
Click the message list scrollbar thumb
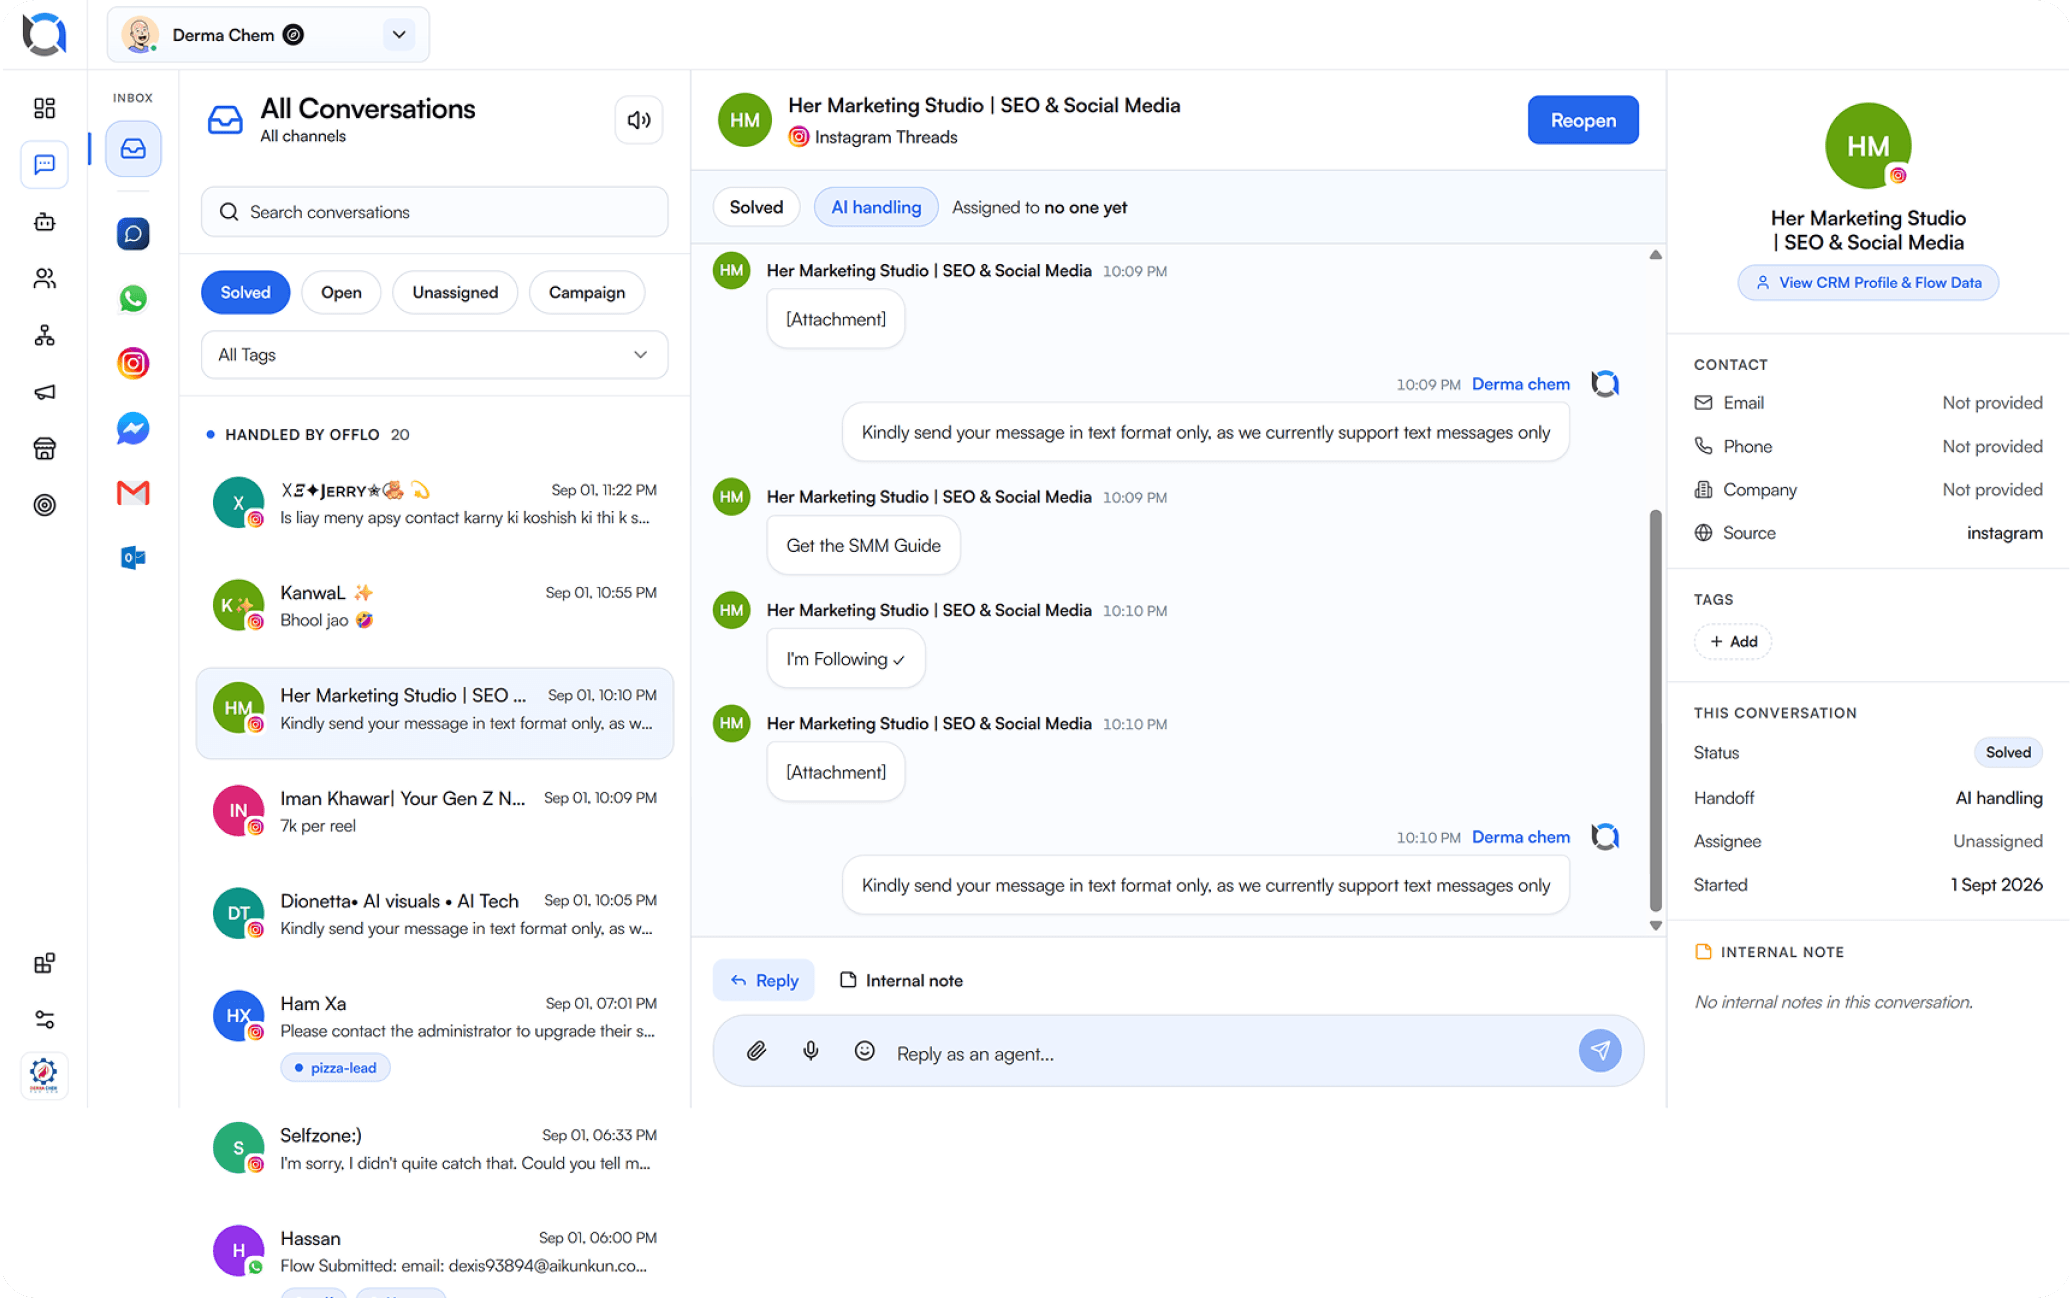[1656, 711]
